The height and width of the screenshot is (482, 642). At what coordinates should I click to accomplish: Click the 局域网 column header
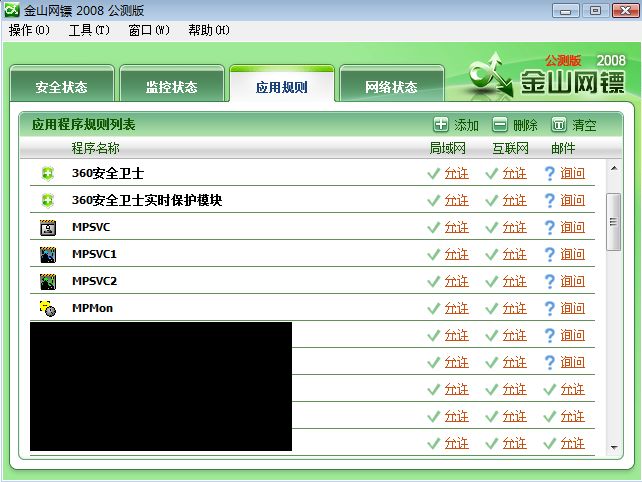[448, 148]
